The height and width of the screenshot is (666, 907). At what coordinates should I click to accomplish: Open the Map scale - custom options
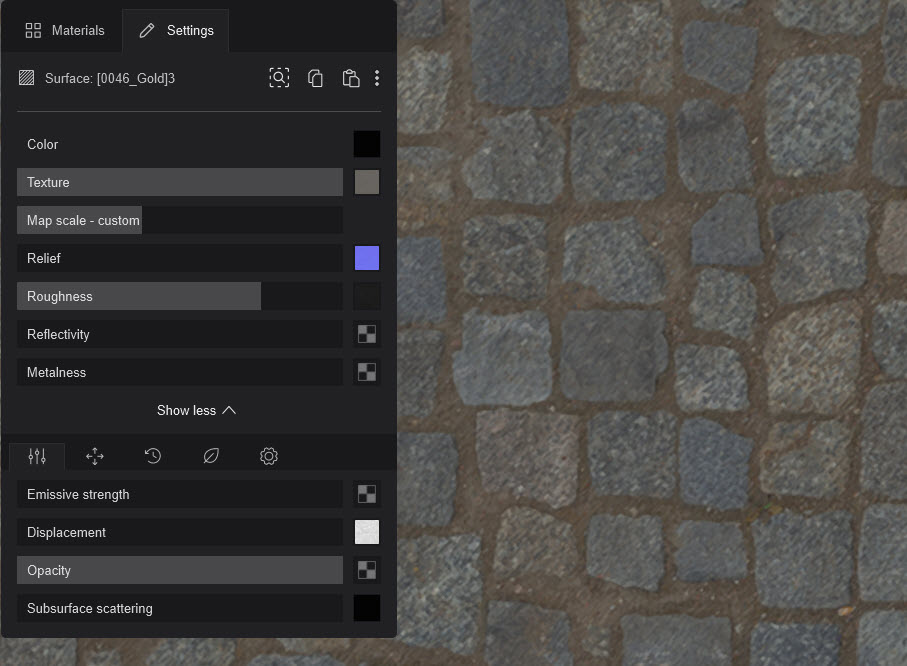click(79, 220)
